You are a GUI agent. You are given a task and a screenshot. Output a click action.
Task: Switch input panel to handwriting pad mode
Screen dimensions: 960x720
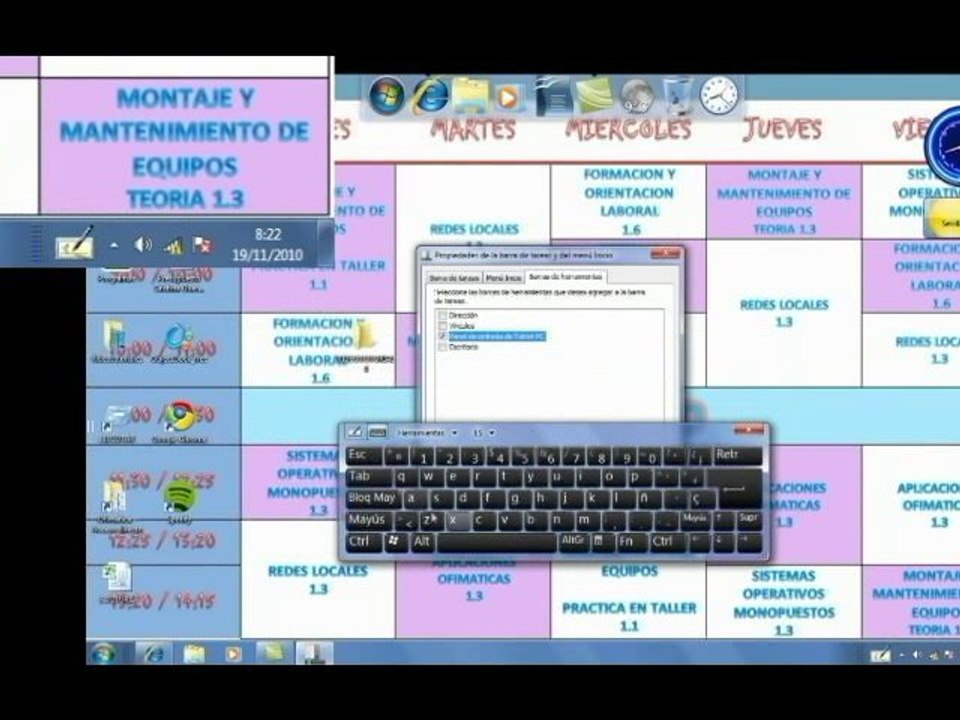click(x=354, y=432)
